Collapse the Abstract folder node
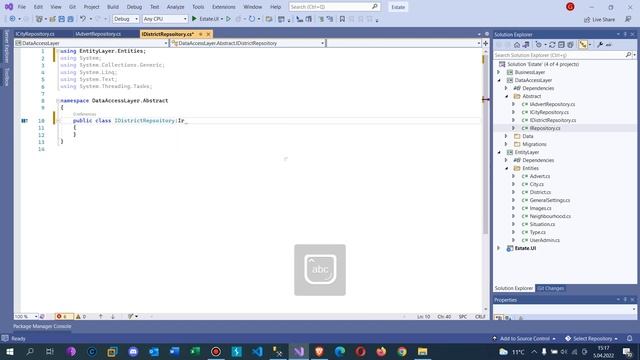 point(507,96)
